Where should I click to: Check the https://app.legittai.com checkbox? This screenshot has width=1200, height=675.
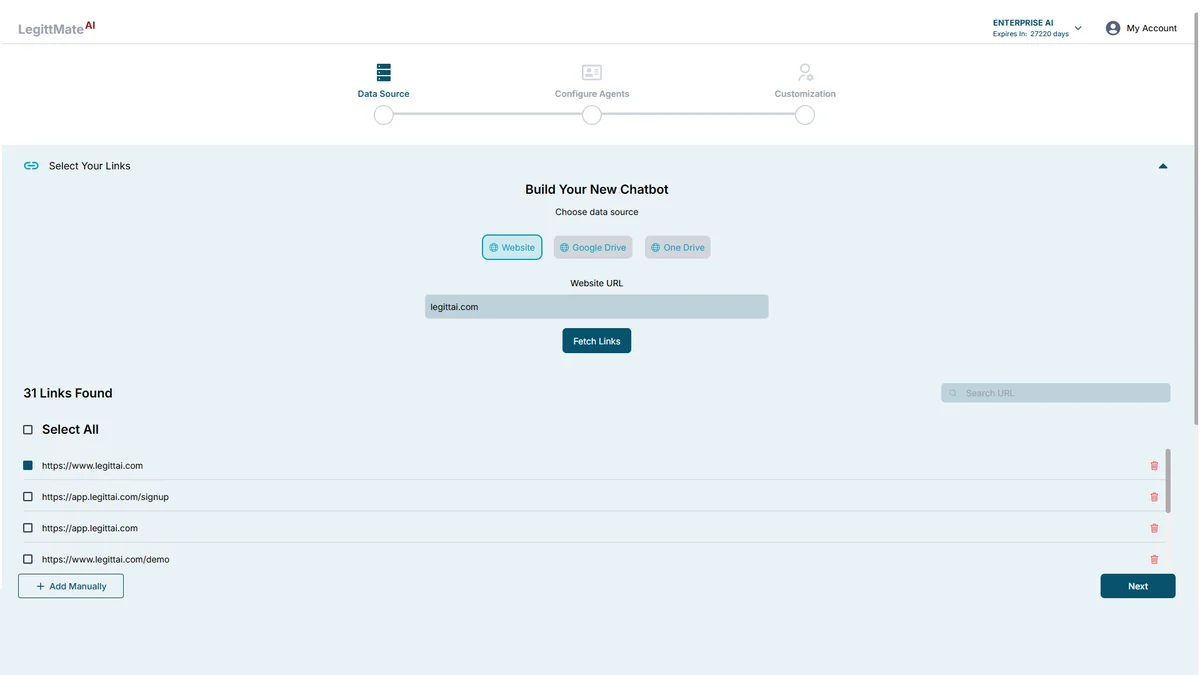[x=28, y=528]
